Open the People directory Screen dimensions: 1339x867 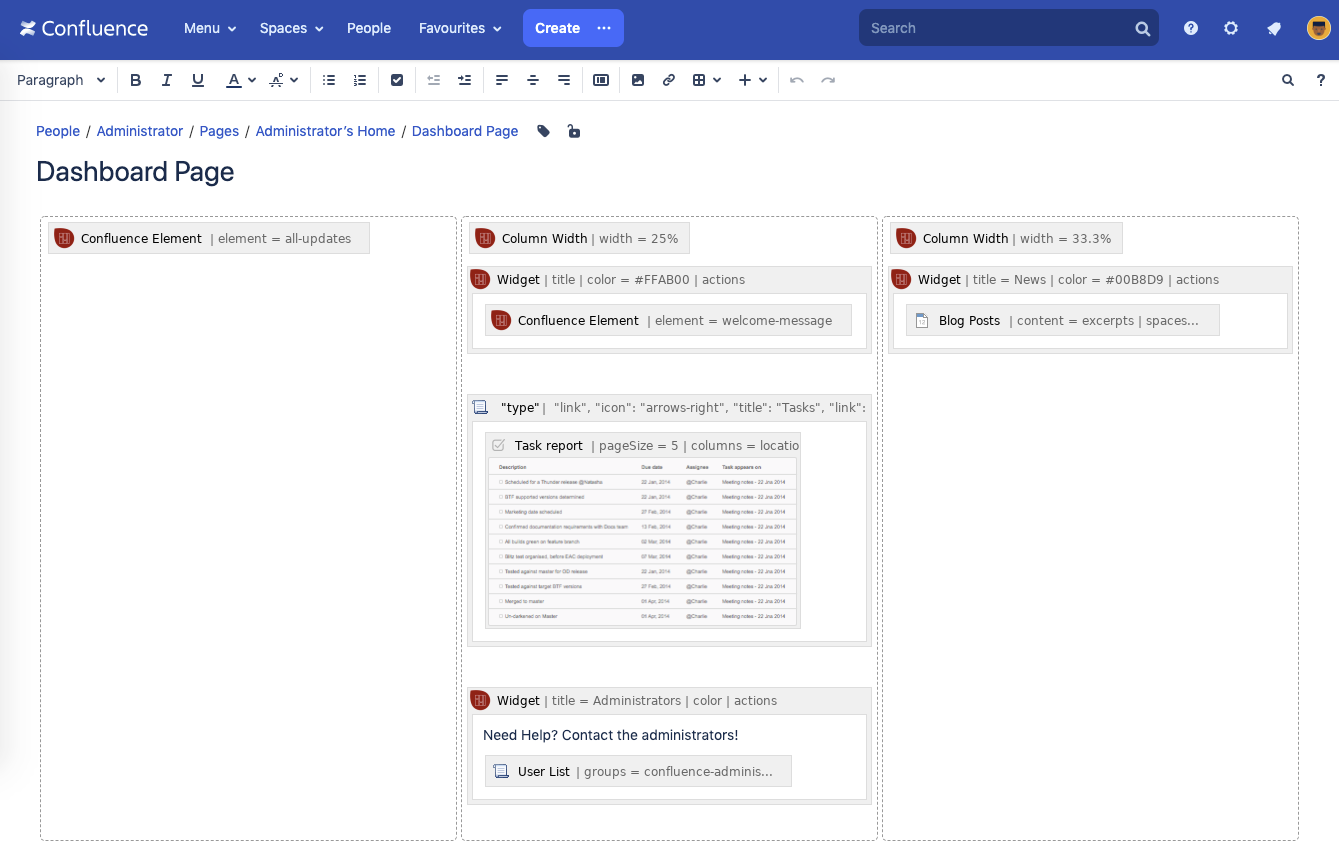(369, 28)
